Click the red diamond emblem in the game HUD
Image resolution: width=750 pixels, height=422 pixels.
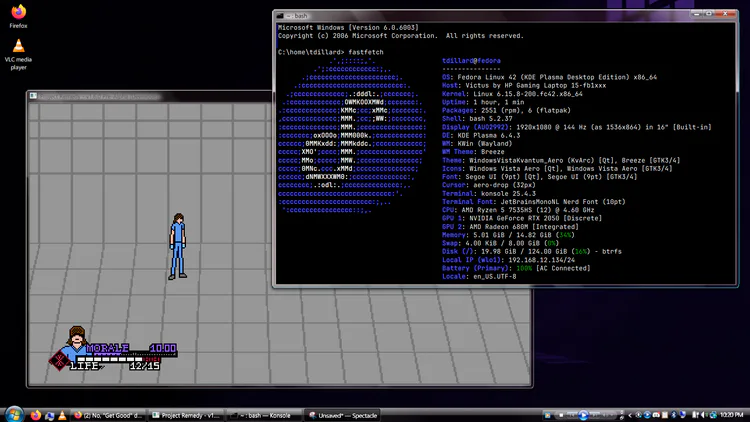point(59,360)
